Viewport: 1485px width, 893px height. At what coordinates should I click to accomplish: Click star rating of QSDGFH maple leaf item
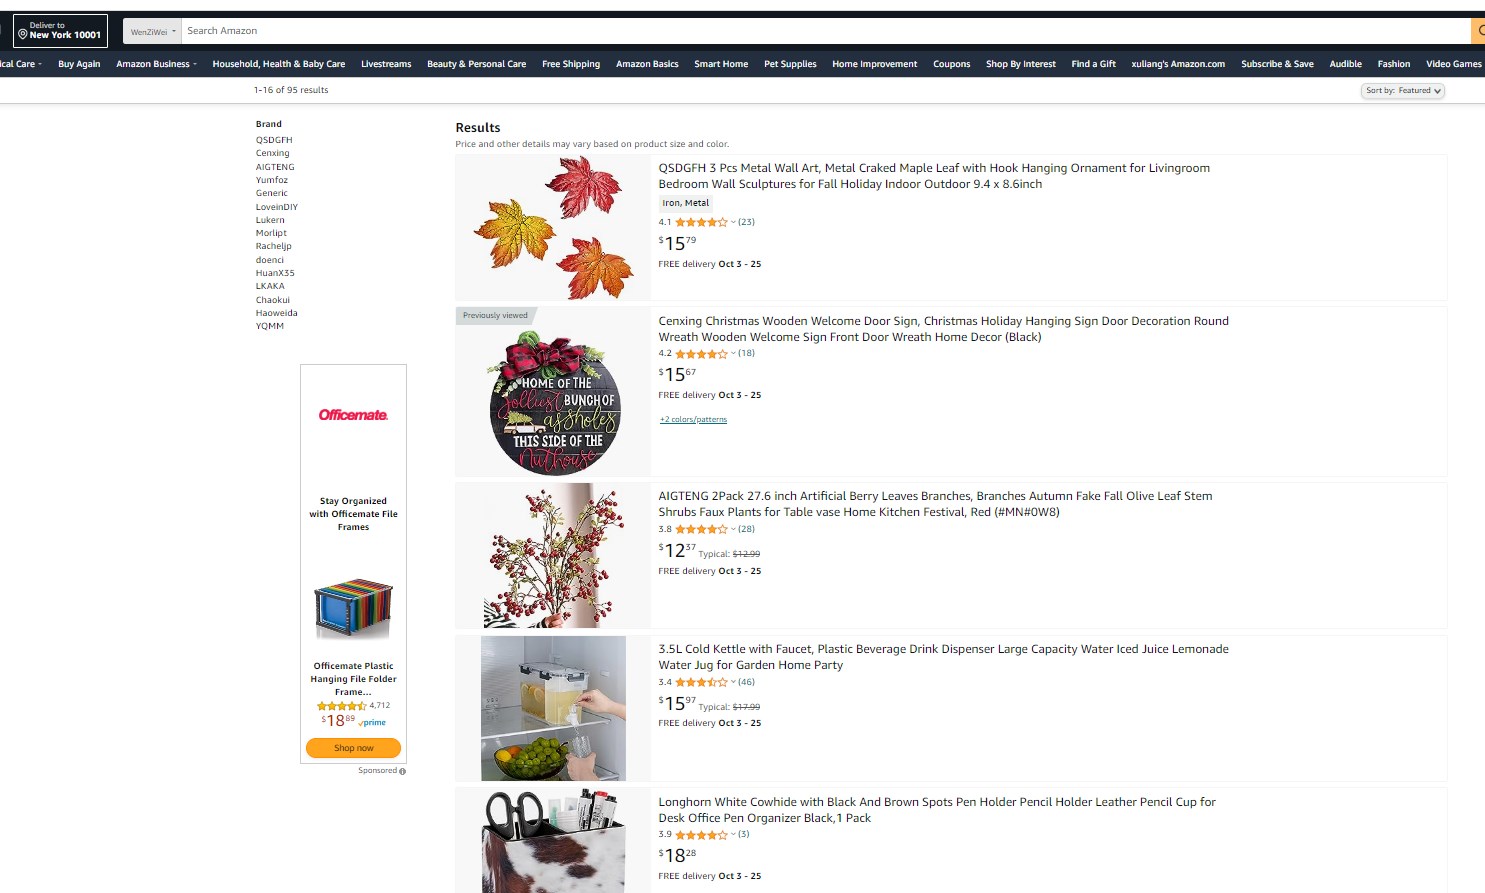pyautogui.click(x=702, y=222)
